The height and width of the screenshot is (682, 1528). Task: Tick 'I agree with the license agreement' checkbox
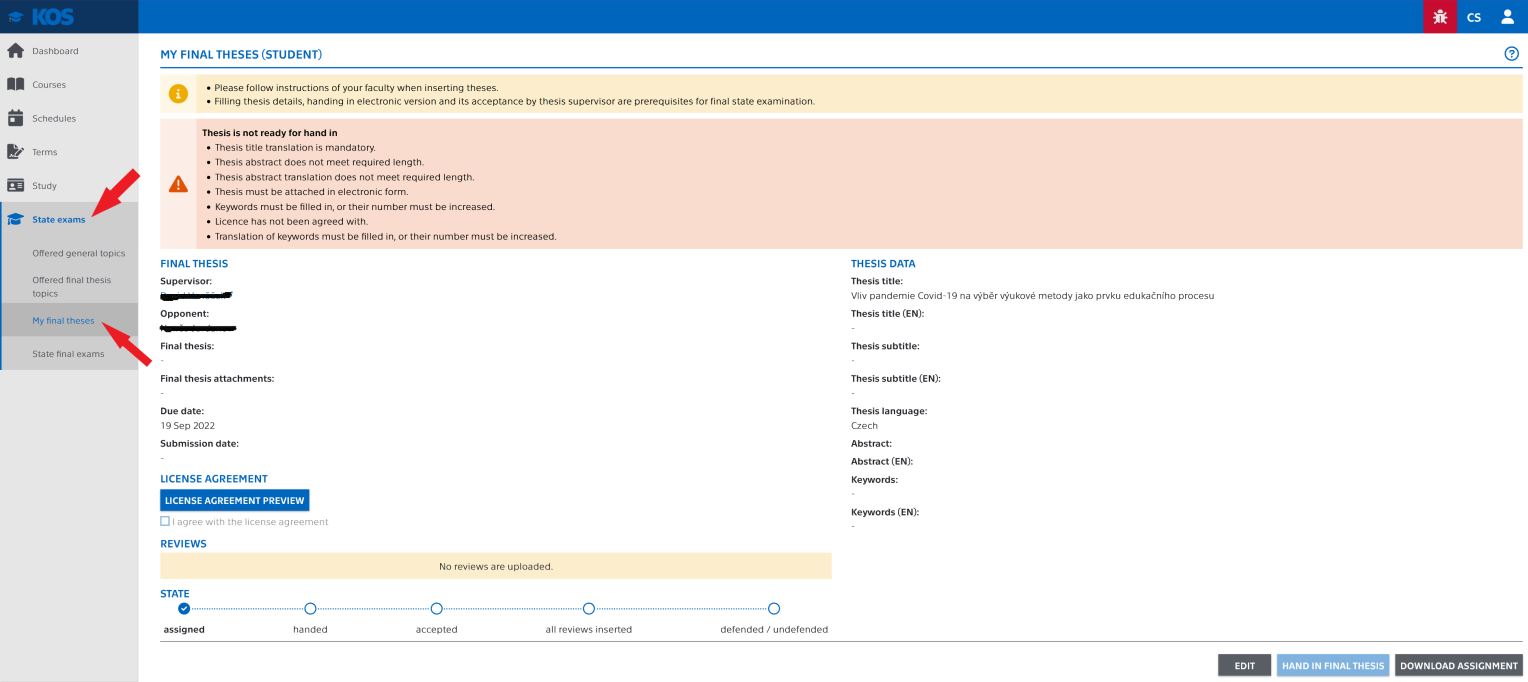[x=165, y=521]
